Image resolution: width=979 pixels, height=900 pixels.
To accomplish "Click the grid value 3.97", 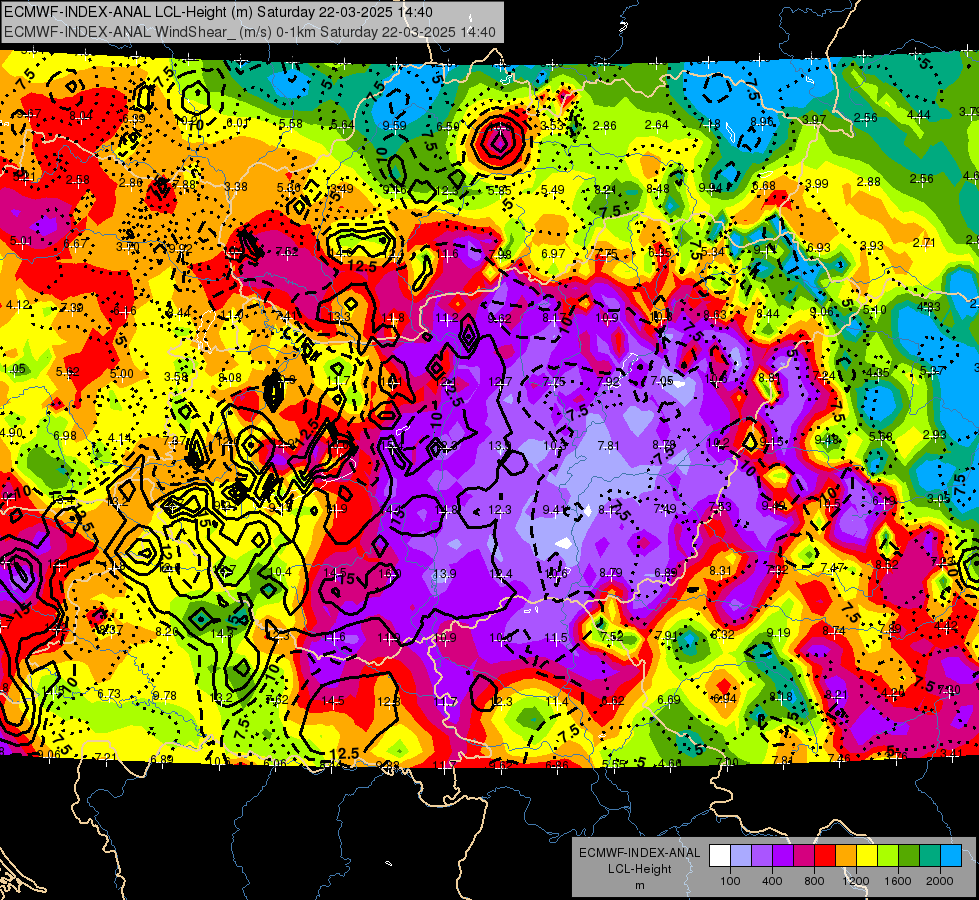I will pyautogui.click(x=814, y=119).
